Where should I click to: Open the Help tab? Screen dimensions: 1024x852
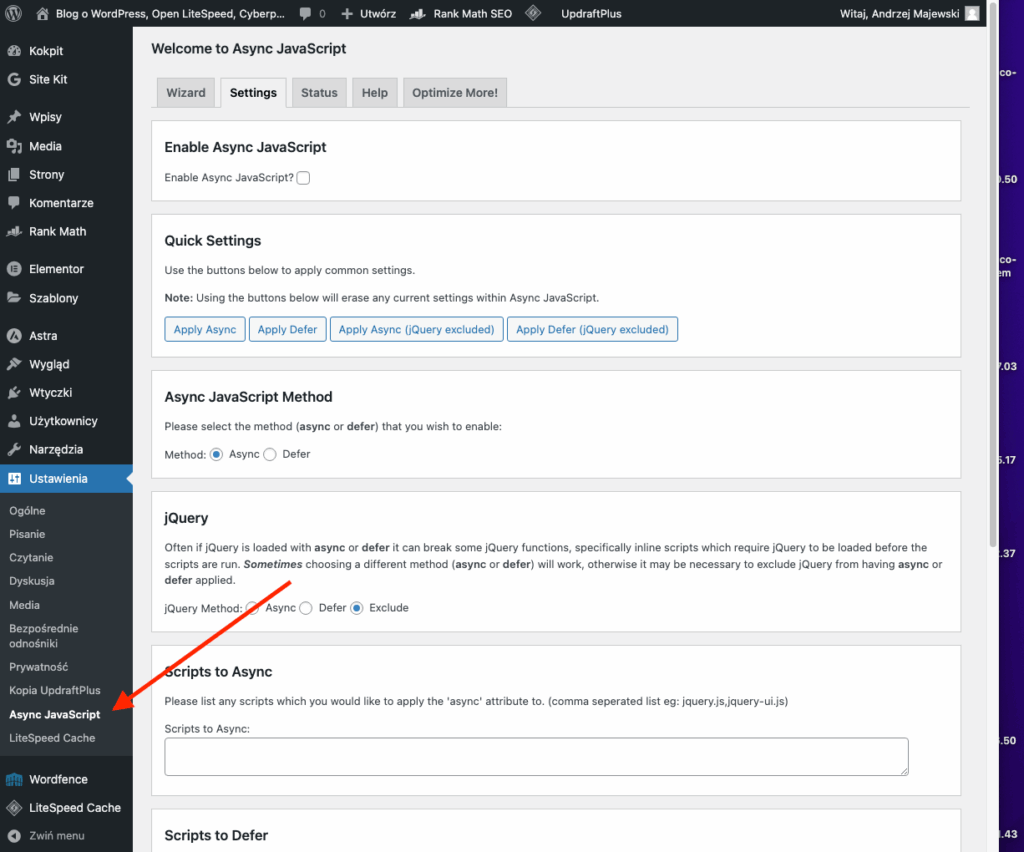[375, 93]
